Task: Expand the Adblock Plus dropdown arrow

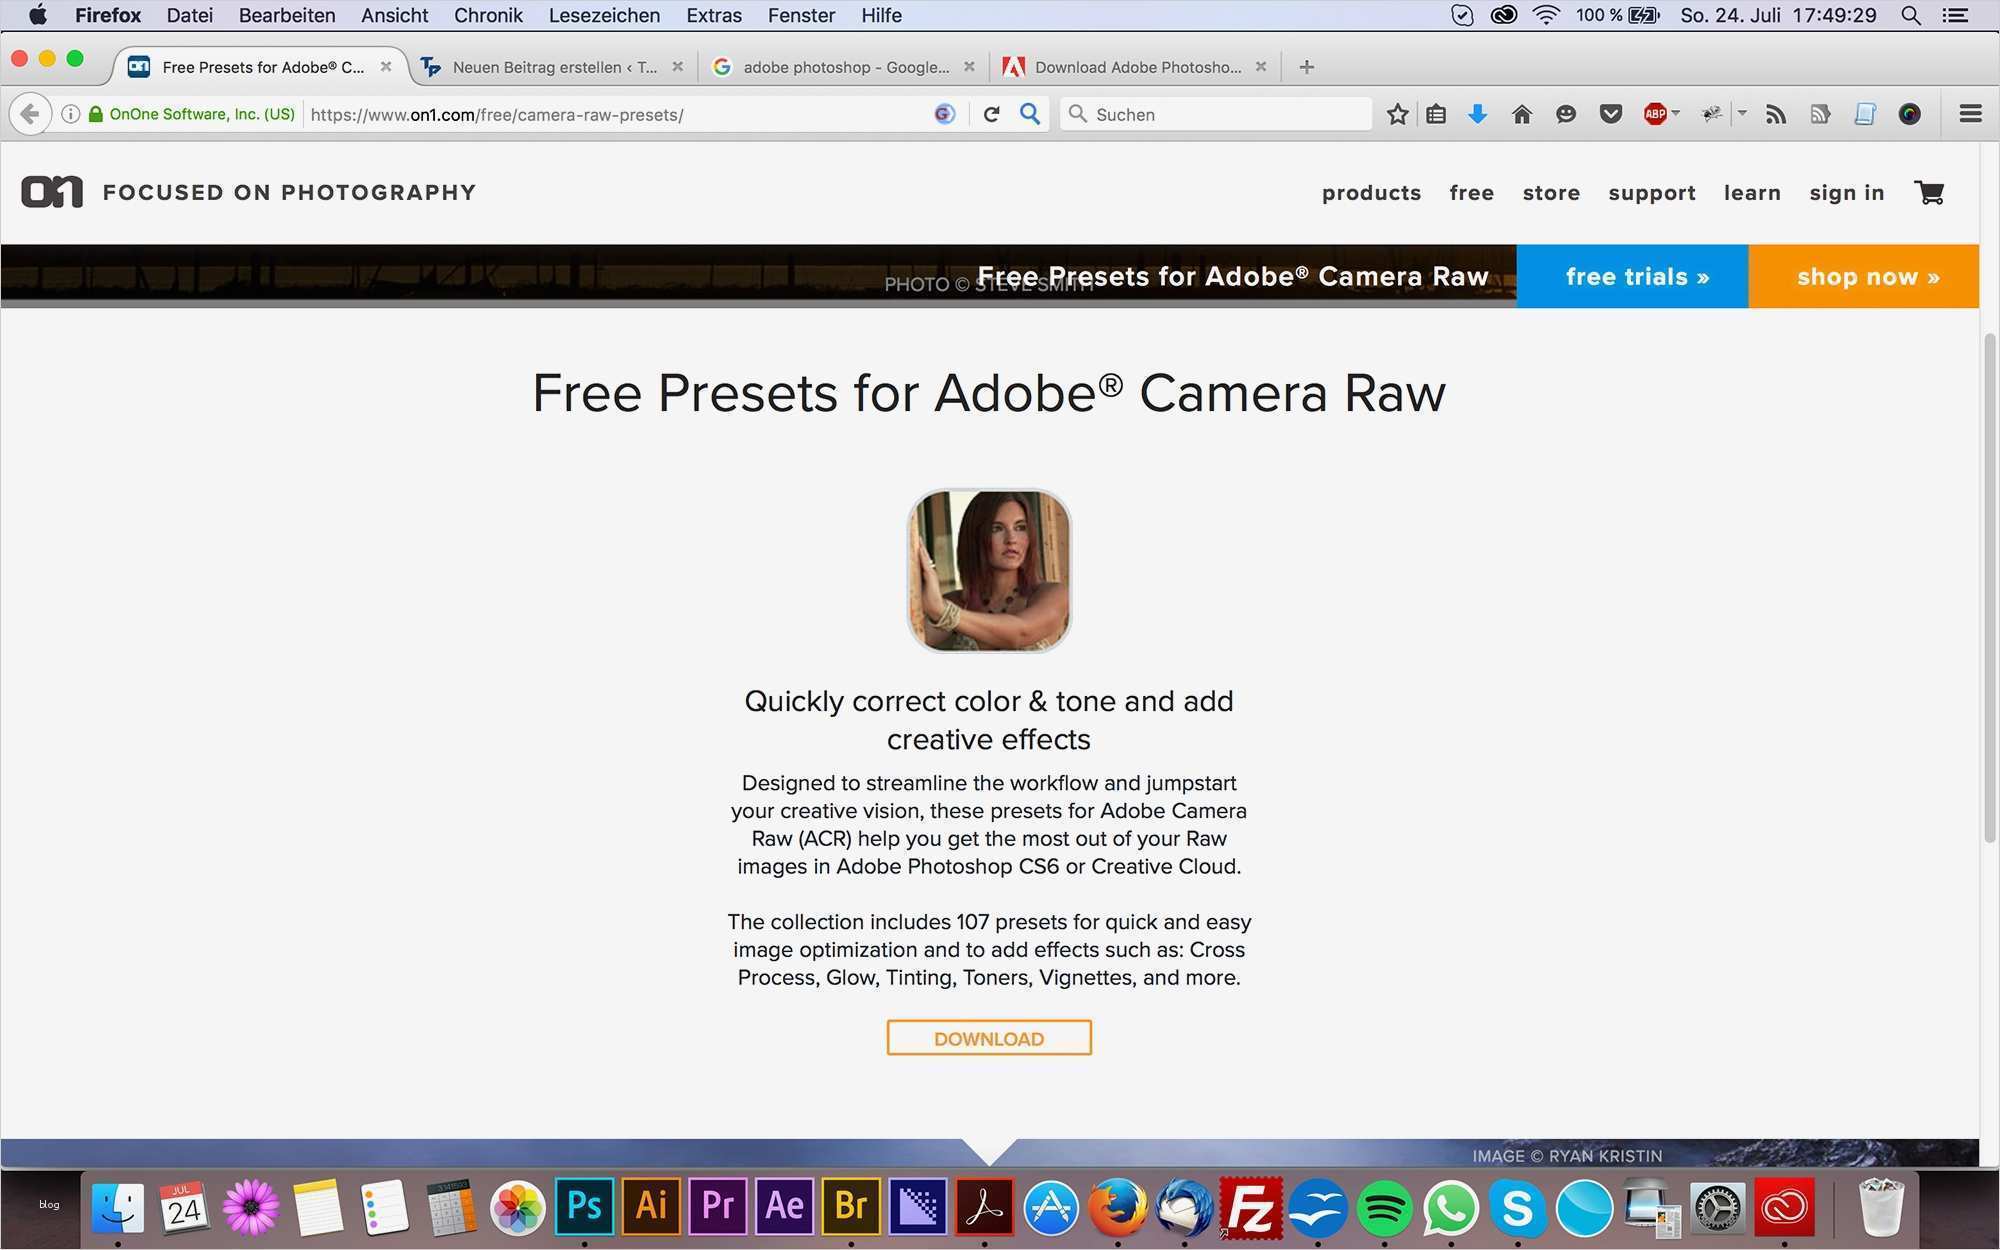Action: pyautogui.click(x=1676, y=113)
